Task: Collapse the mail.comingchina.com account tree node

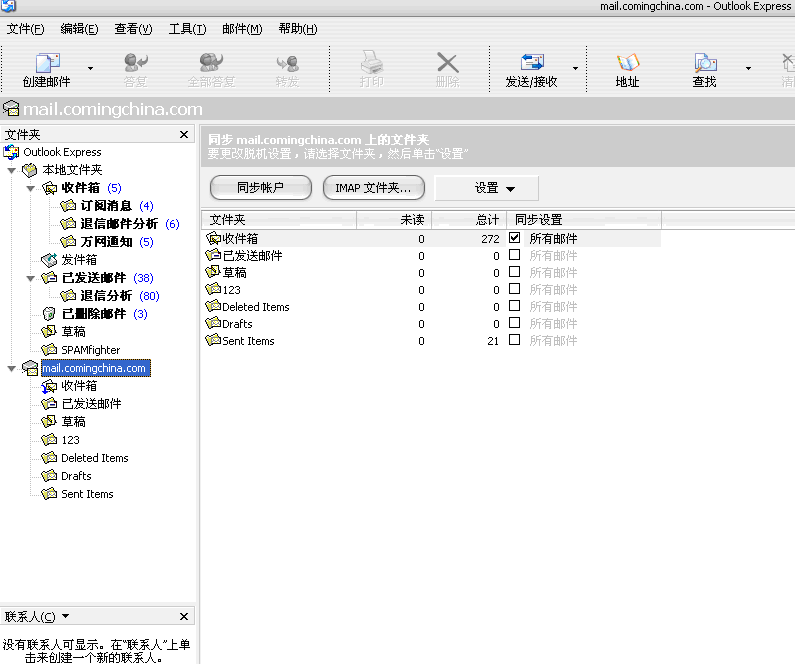Action: (12, 368)
